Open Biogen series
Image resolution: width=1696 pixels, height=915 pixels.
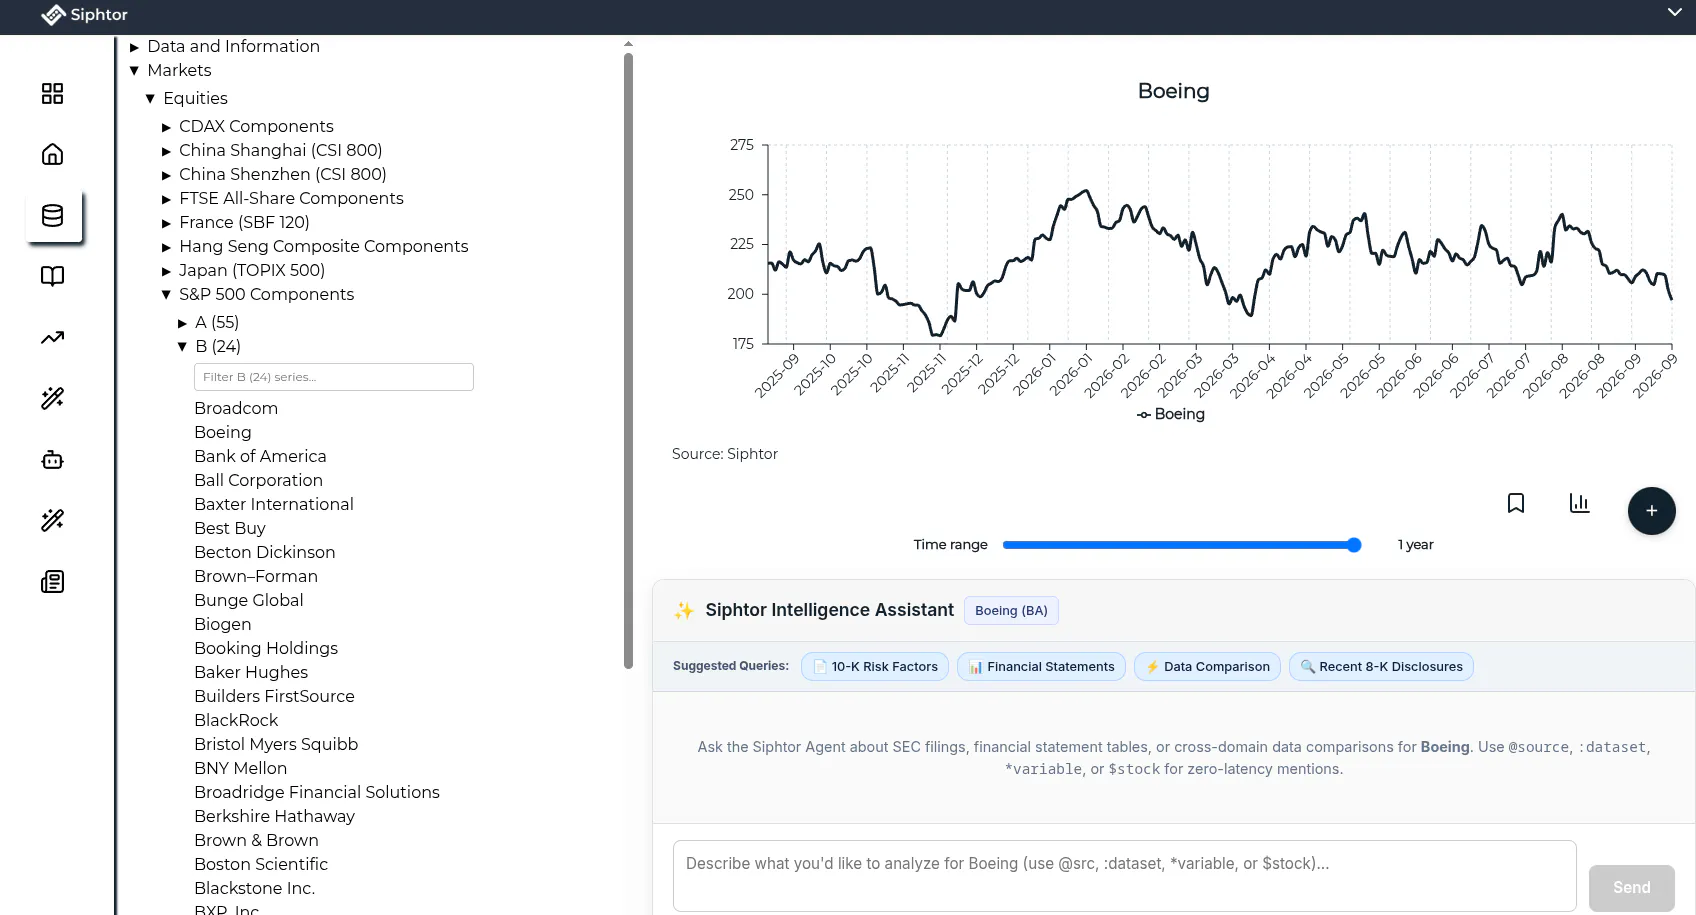(x=223, y=624)
